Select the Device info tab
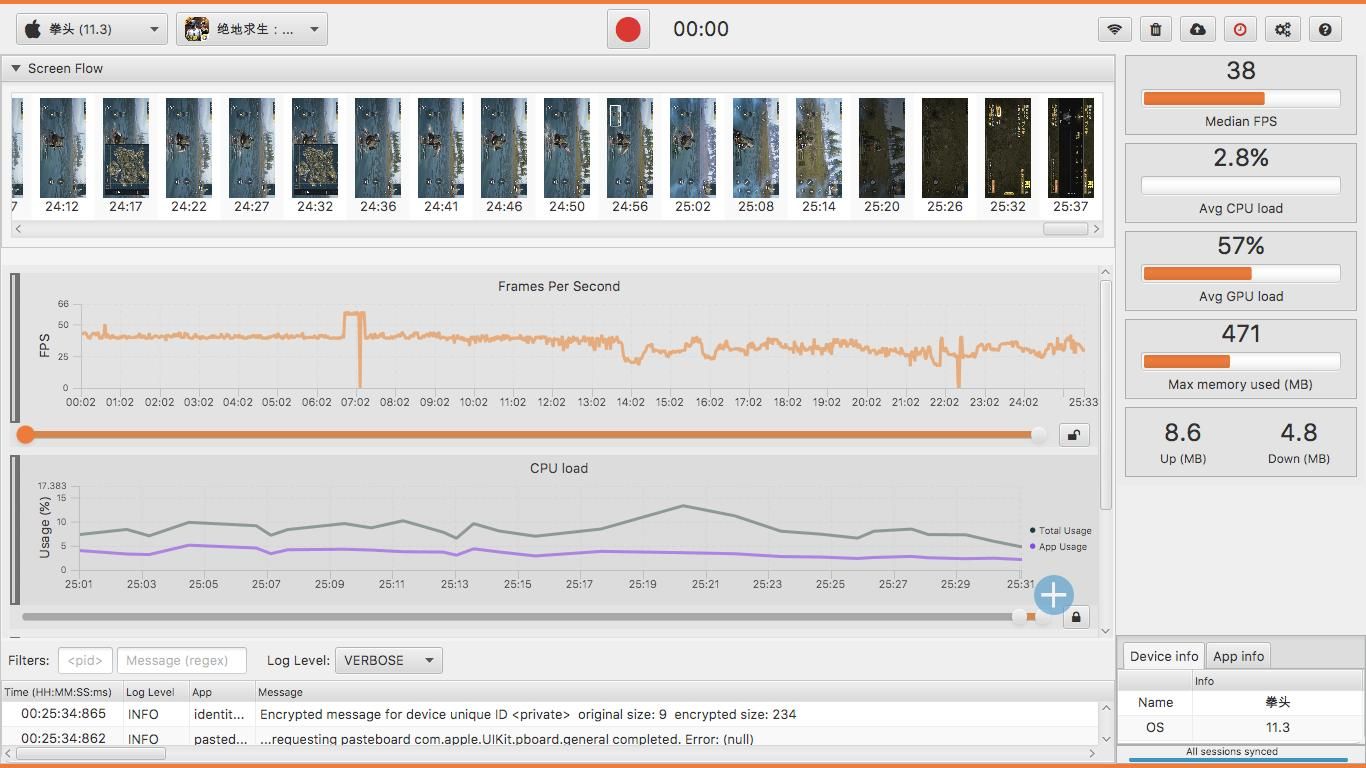This screenshot has width=1366, height=768. 1163,656
